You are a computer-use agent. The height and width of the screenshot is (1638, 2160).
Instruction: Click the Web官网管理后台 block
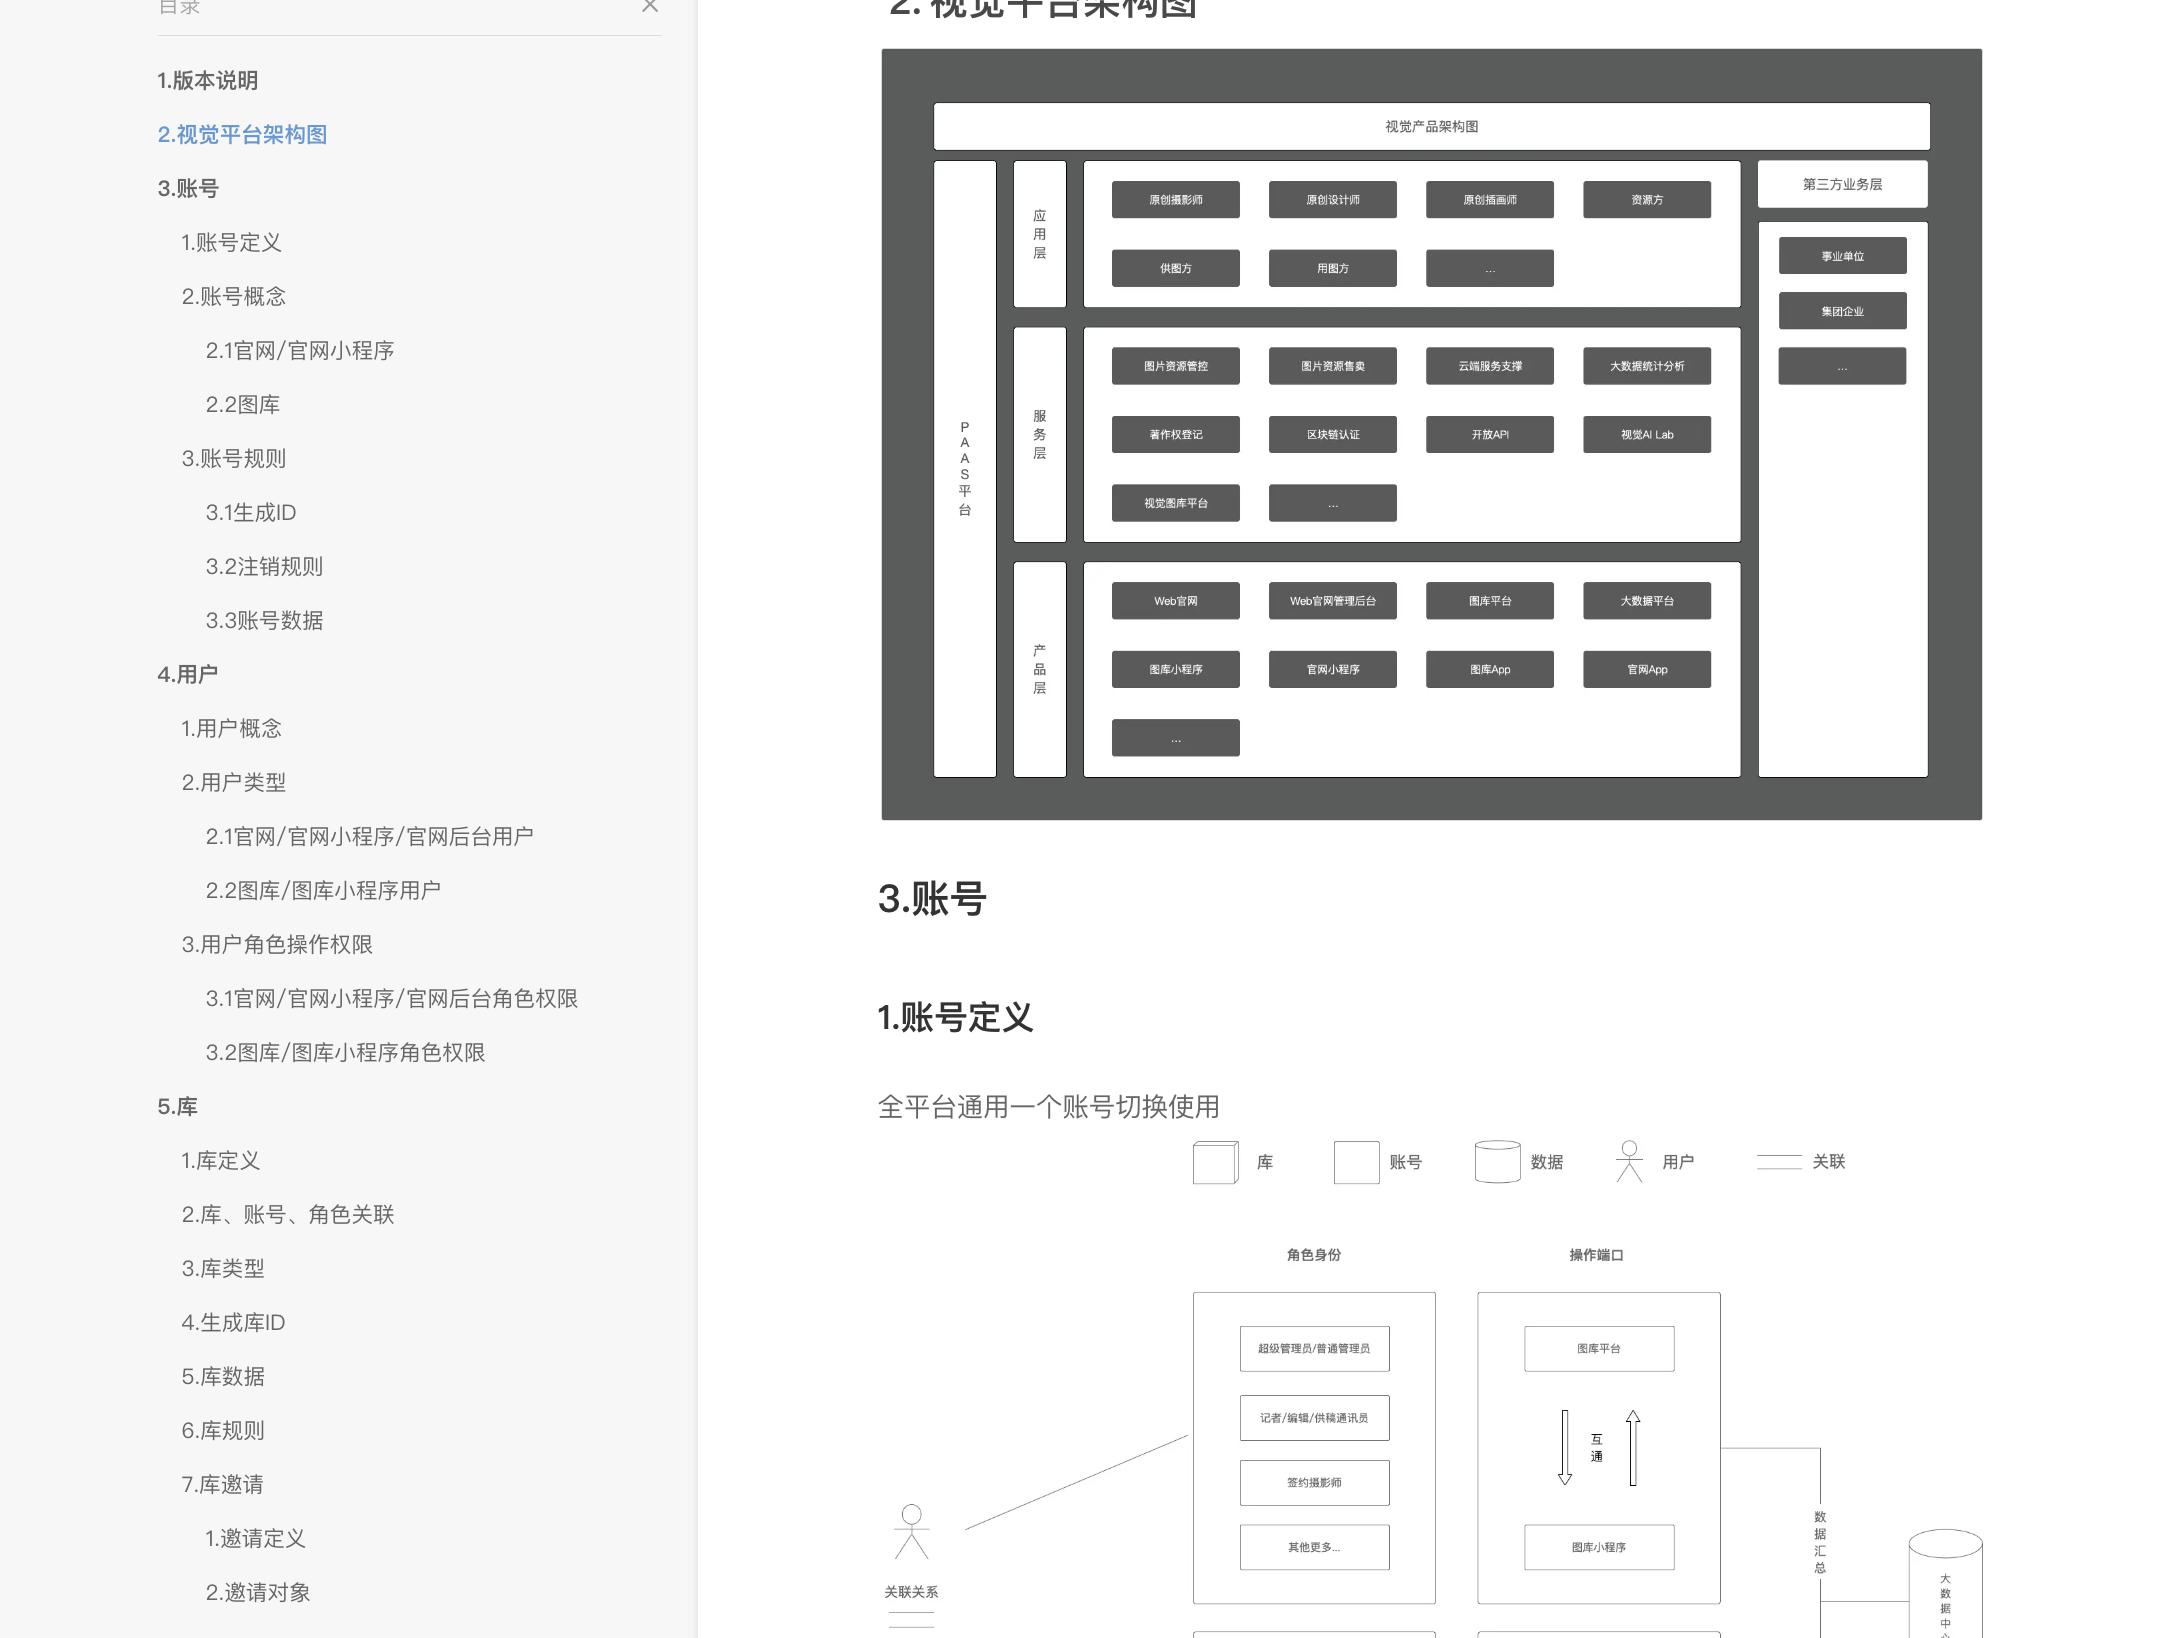pyautogui.click(x=1332, y=601)
